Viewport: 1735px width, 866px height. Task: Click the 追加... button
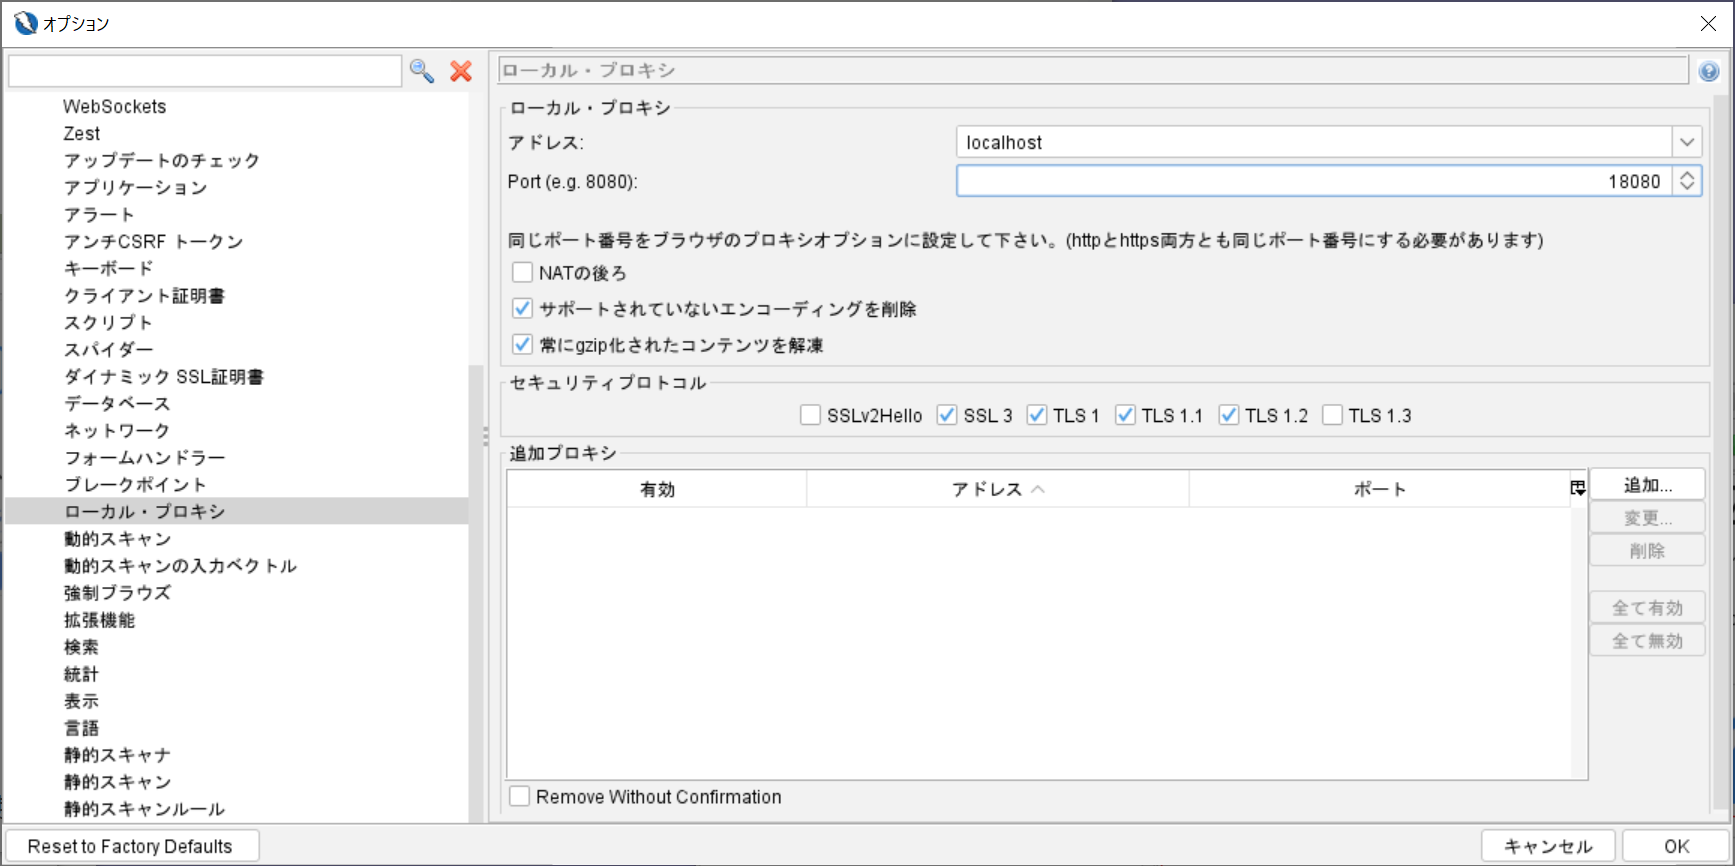pos(1647,485)
